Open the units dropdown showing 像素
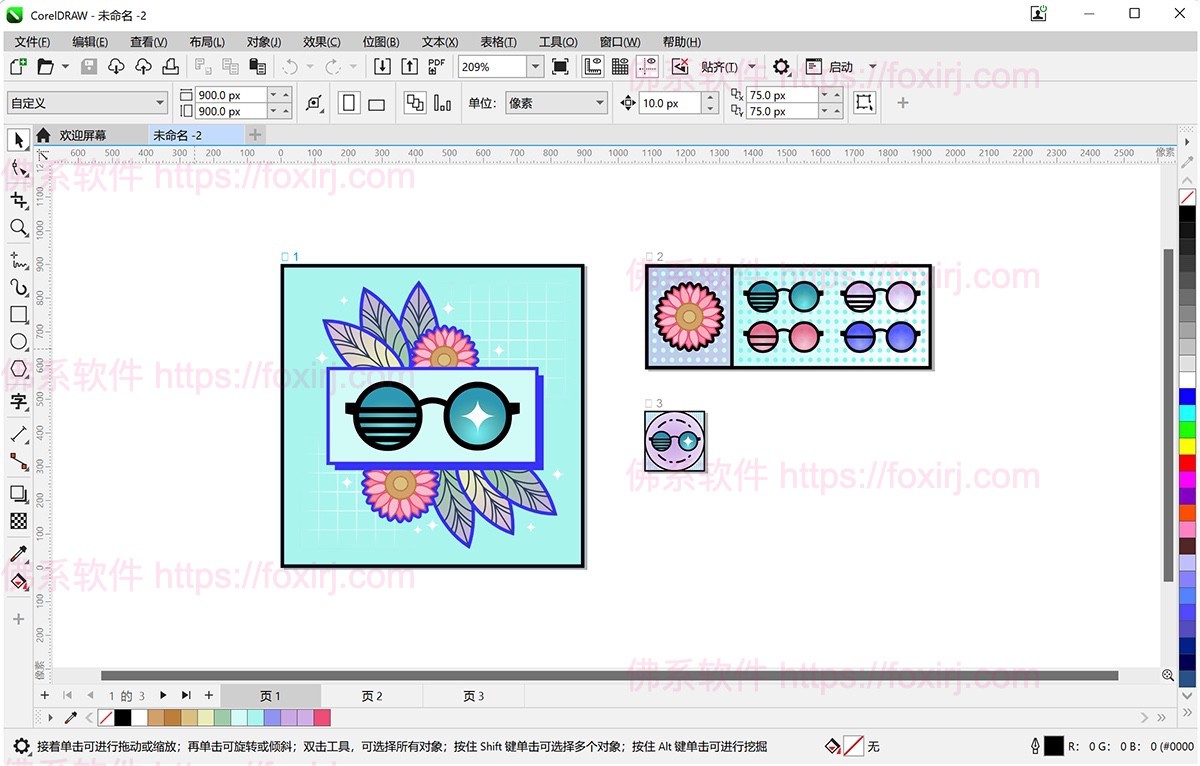Screen dimensions: 1200x766 [x=600, y=103]
